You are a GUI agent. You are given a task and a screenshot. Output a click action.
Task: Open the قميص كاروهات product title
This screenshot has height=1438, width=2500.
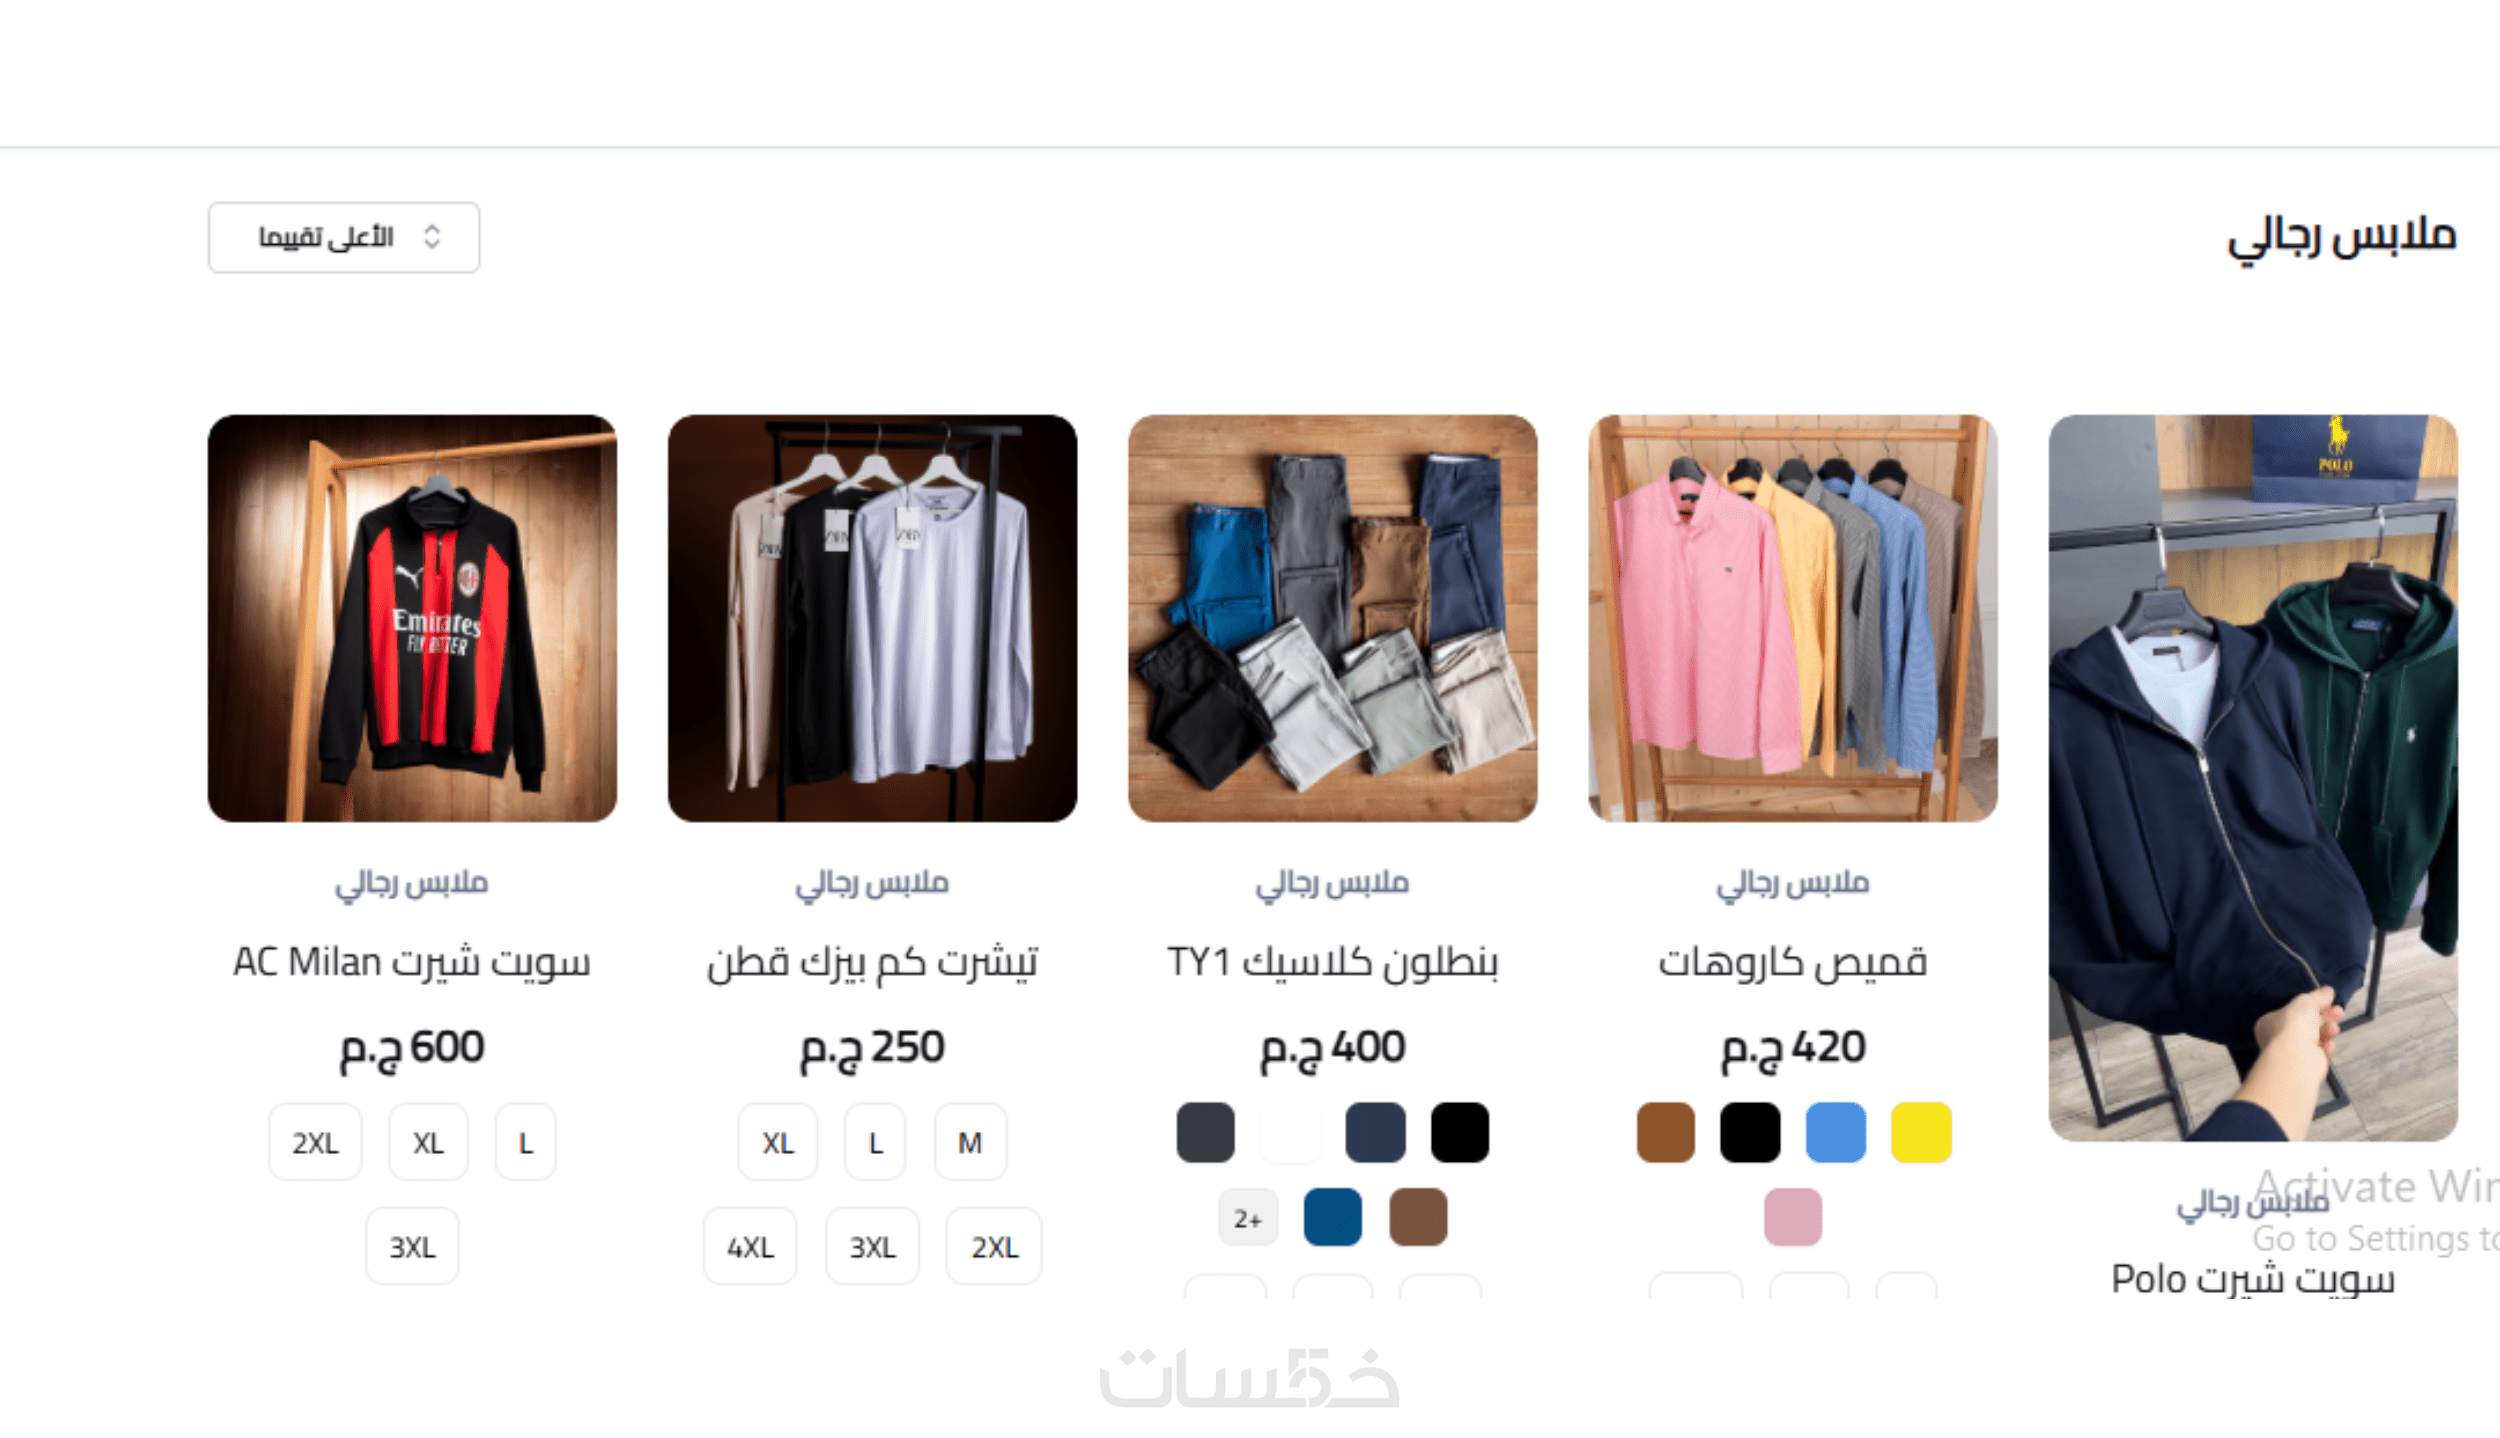(x=1792, y=962)
